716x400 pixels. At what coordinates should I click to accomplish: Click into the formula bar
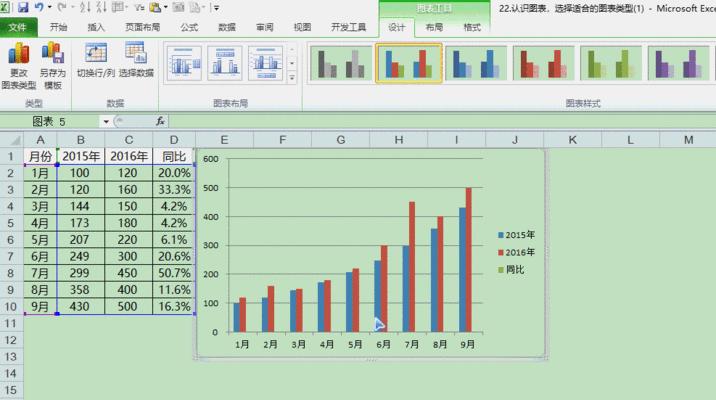[441, 121]
